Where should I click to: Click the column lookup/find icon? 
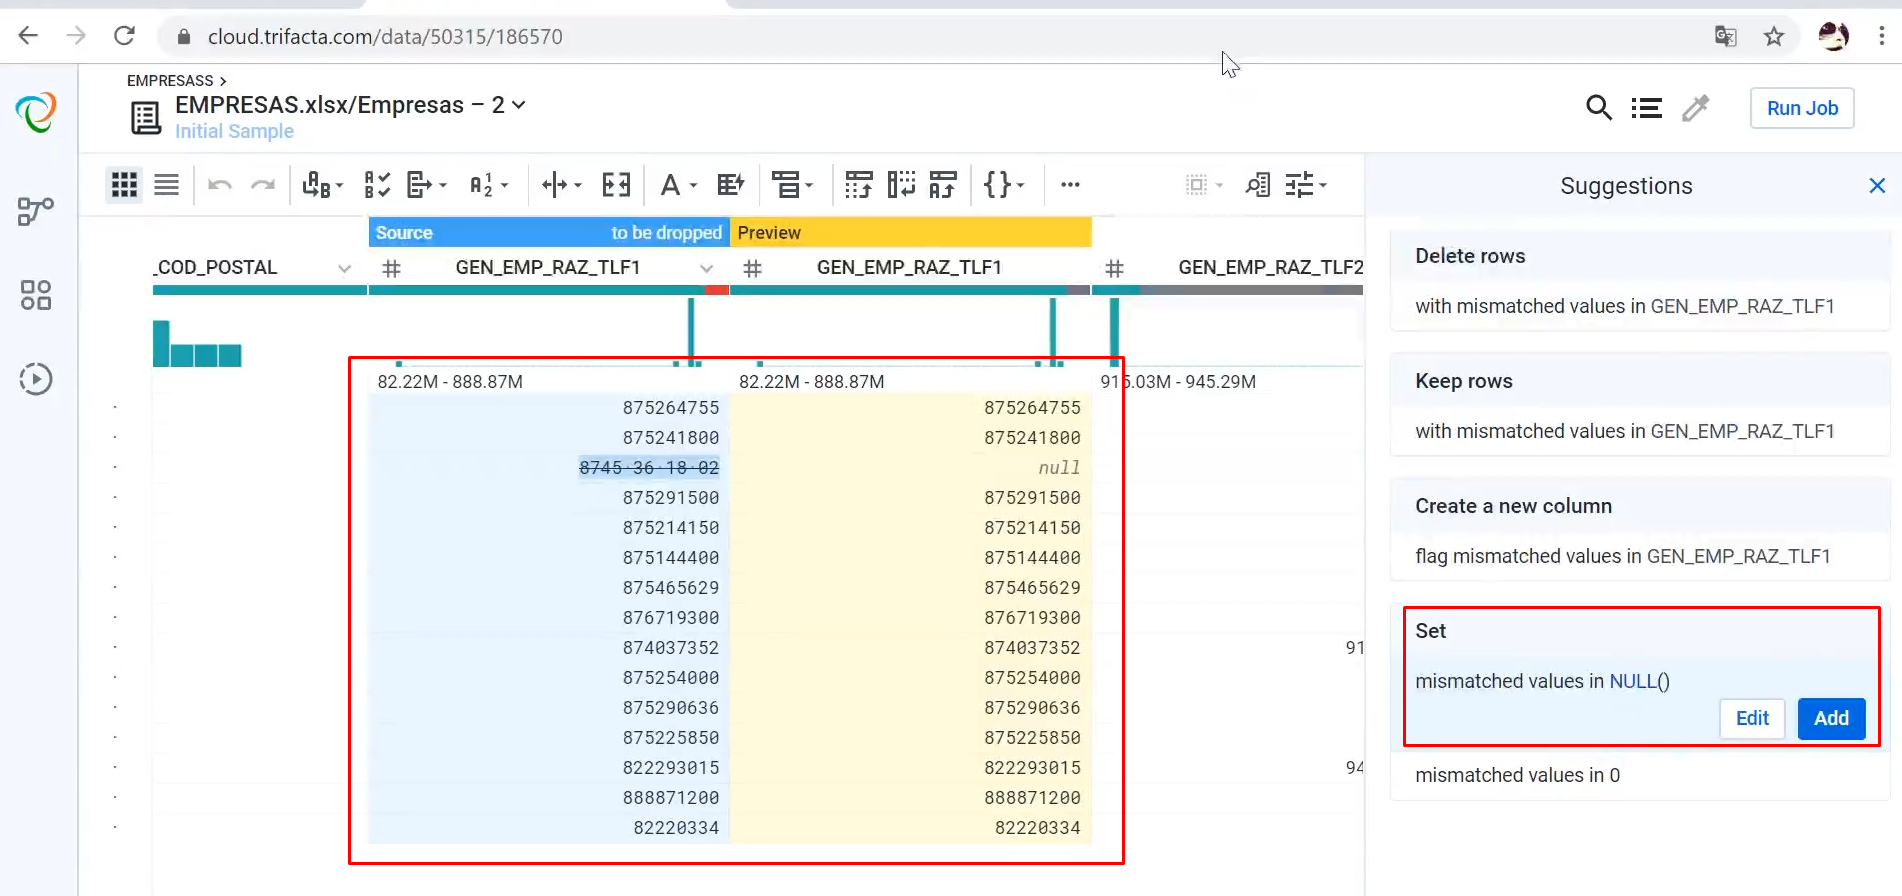pyautogui.click(x=1257, y=185)
